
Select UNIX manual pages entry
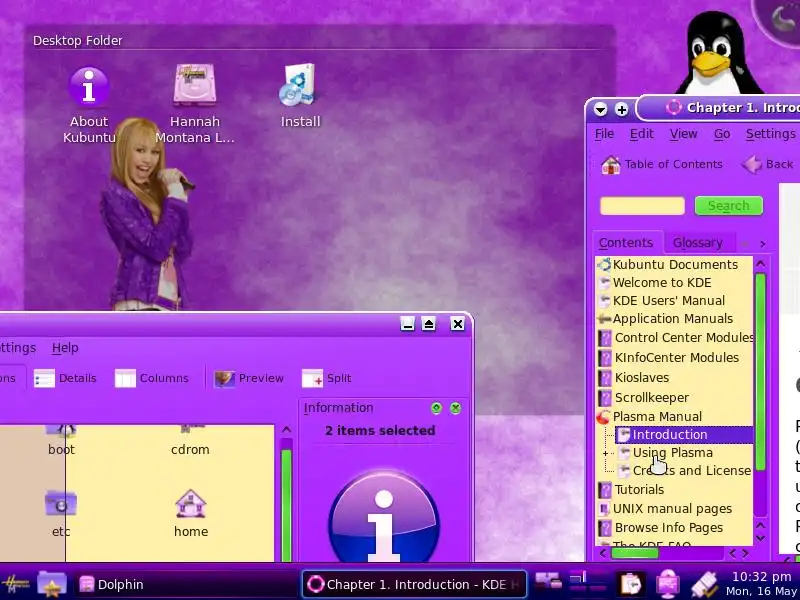click(x=672, y=509)
